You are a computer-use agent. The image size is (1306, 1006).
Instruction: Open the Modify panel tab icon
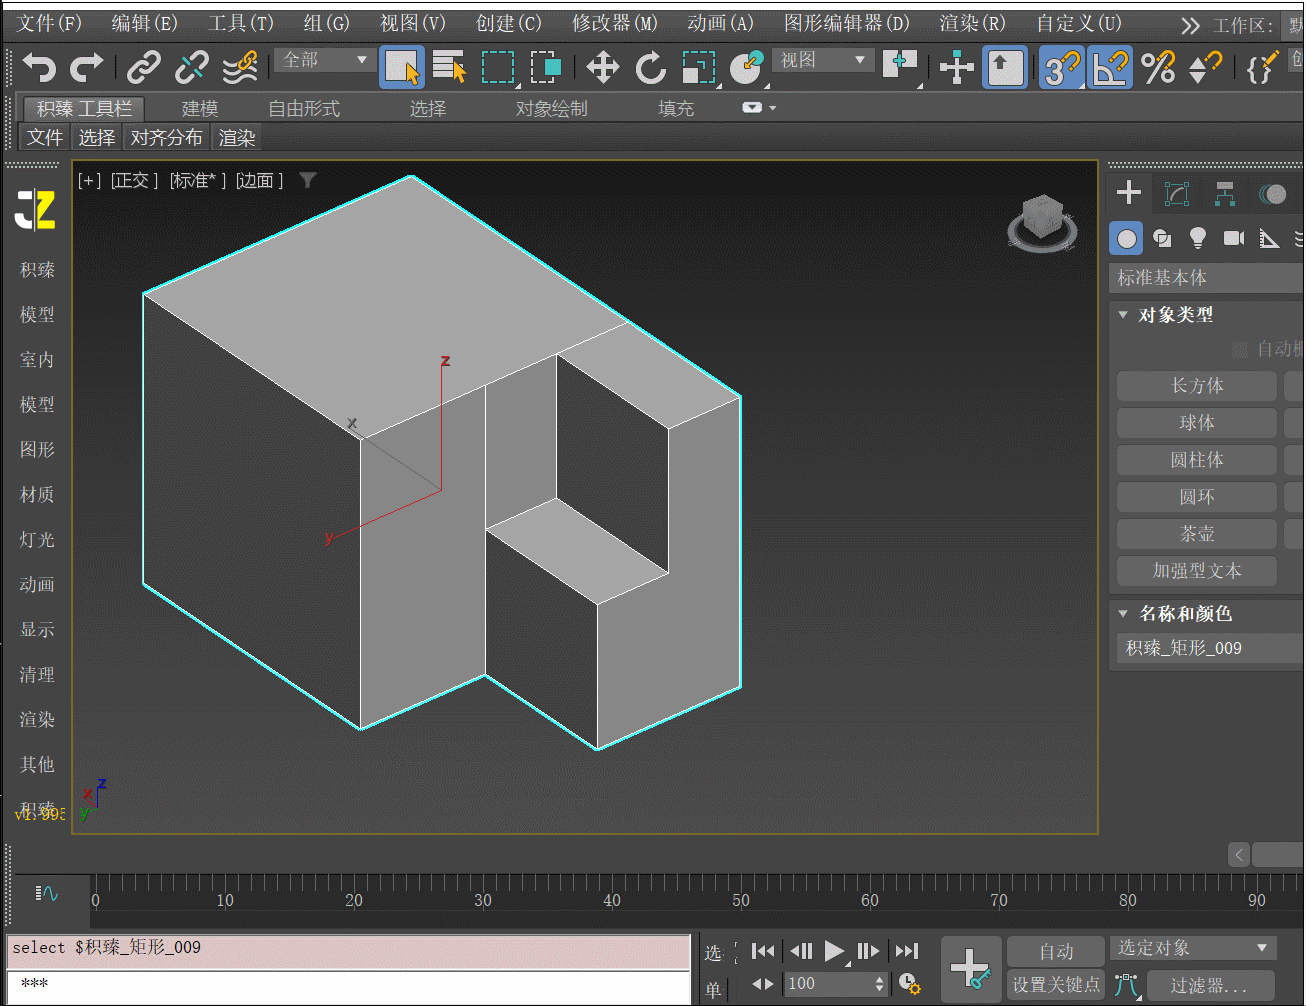click(x=1177, y=193)
